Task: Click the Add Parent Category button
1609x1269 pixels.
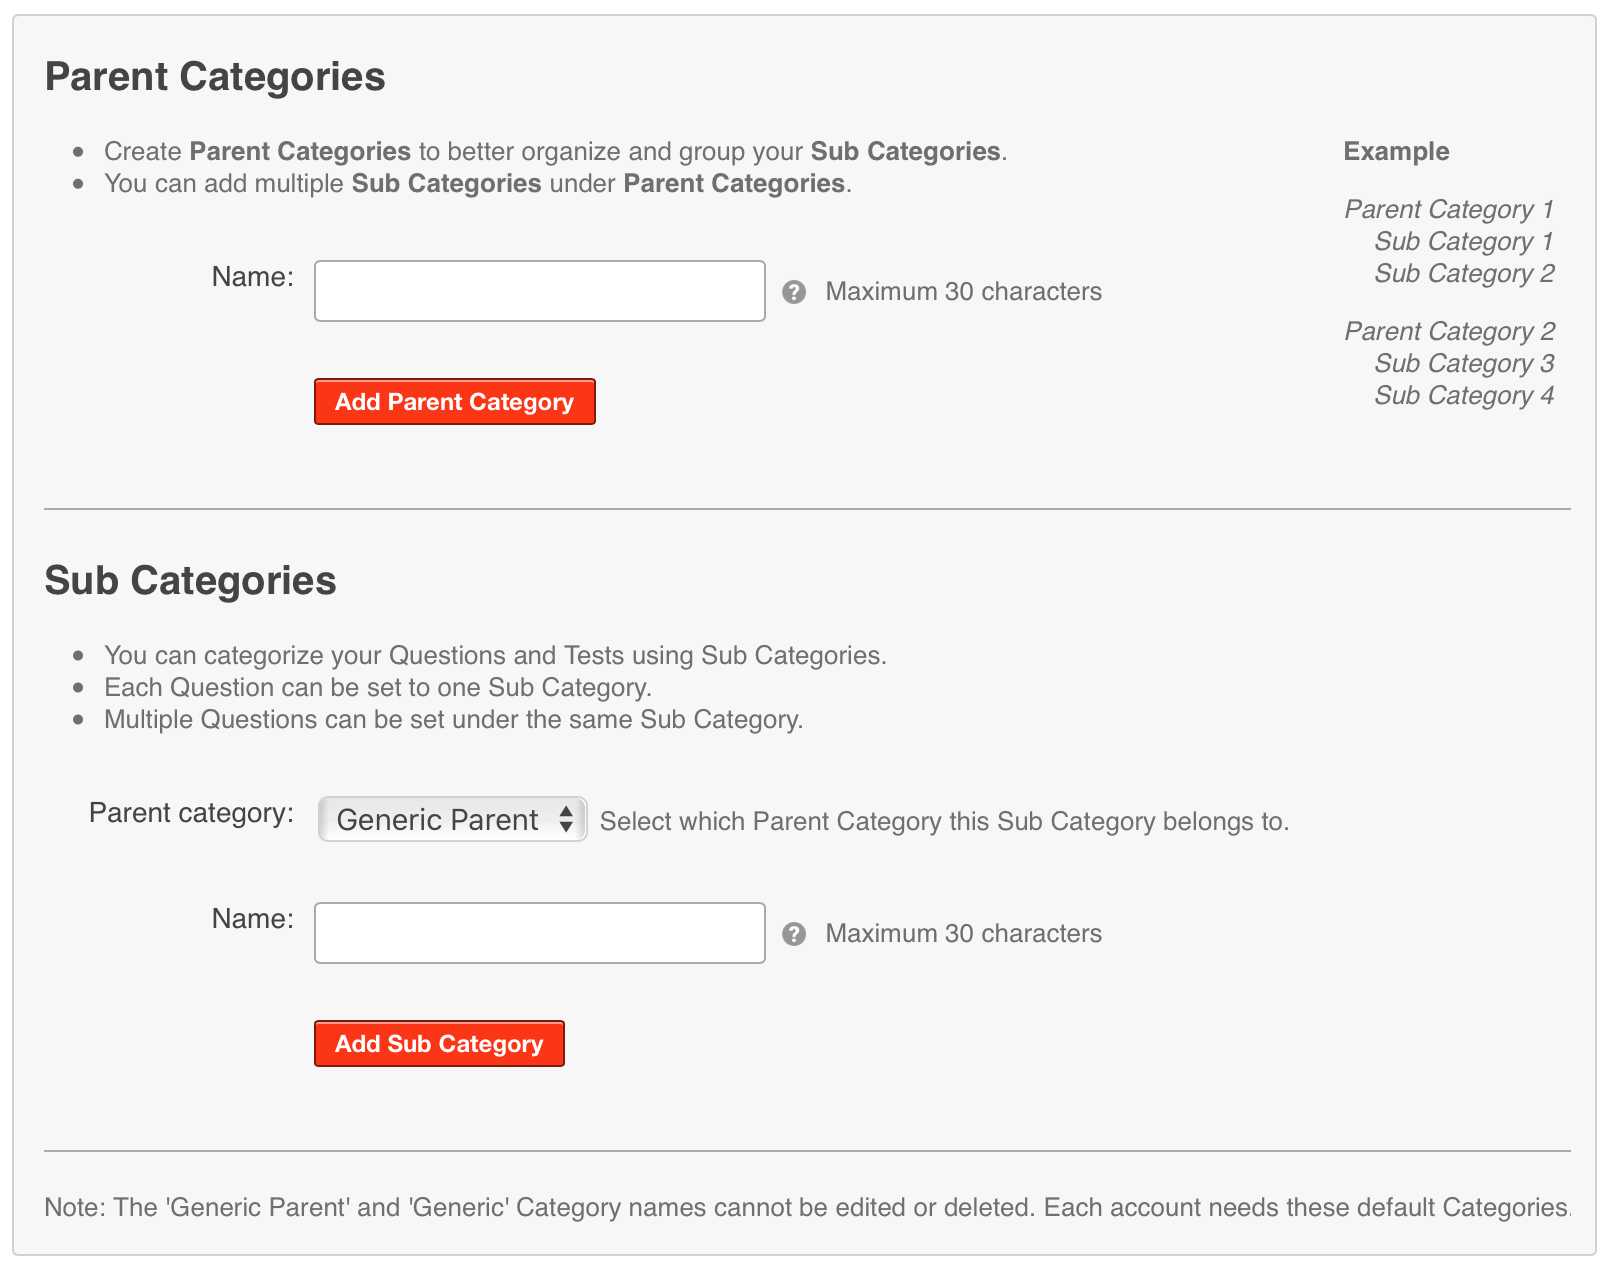Action: pyautogui.click(x=454, y=402)
